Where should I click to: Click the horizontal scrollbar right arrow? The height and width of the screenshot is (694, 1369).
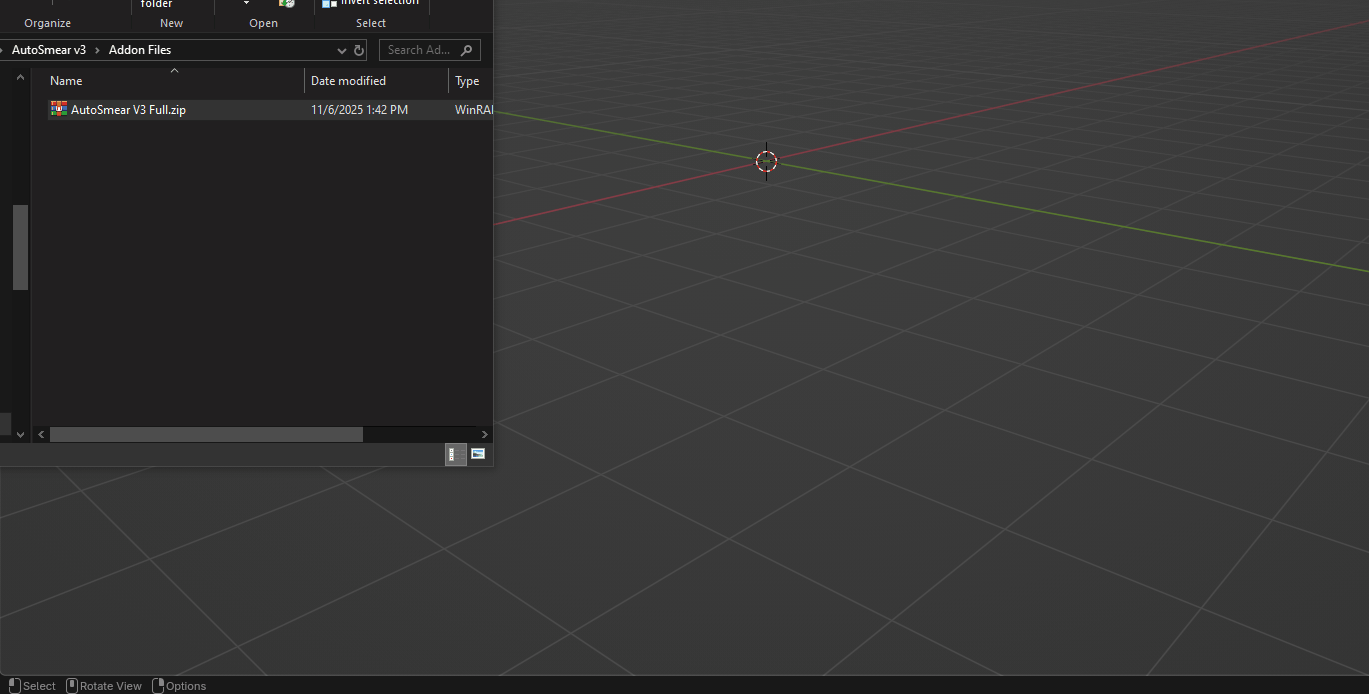tap(485, 434)
